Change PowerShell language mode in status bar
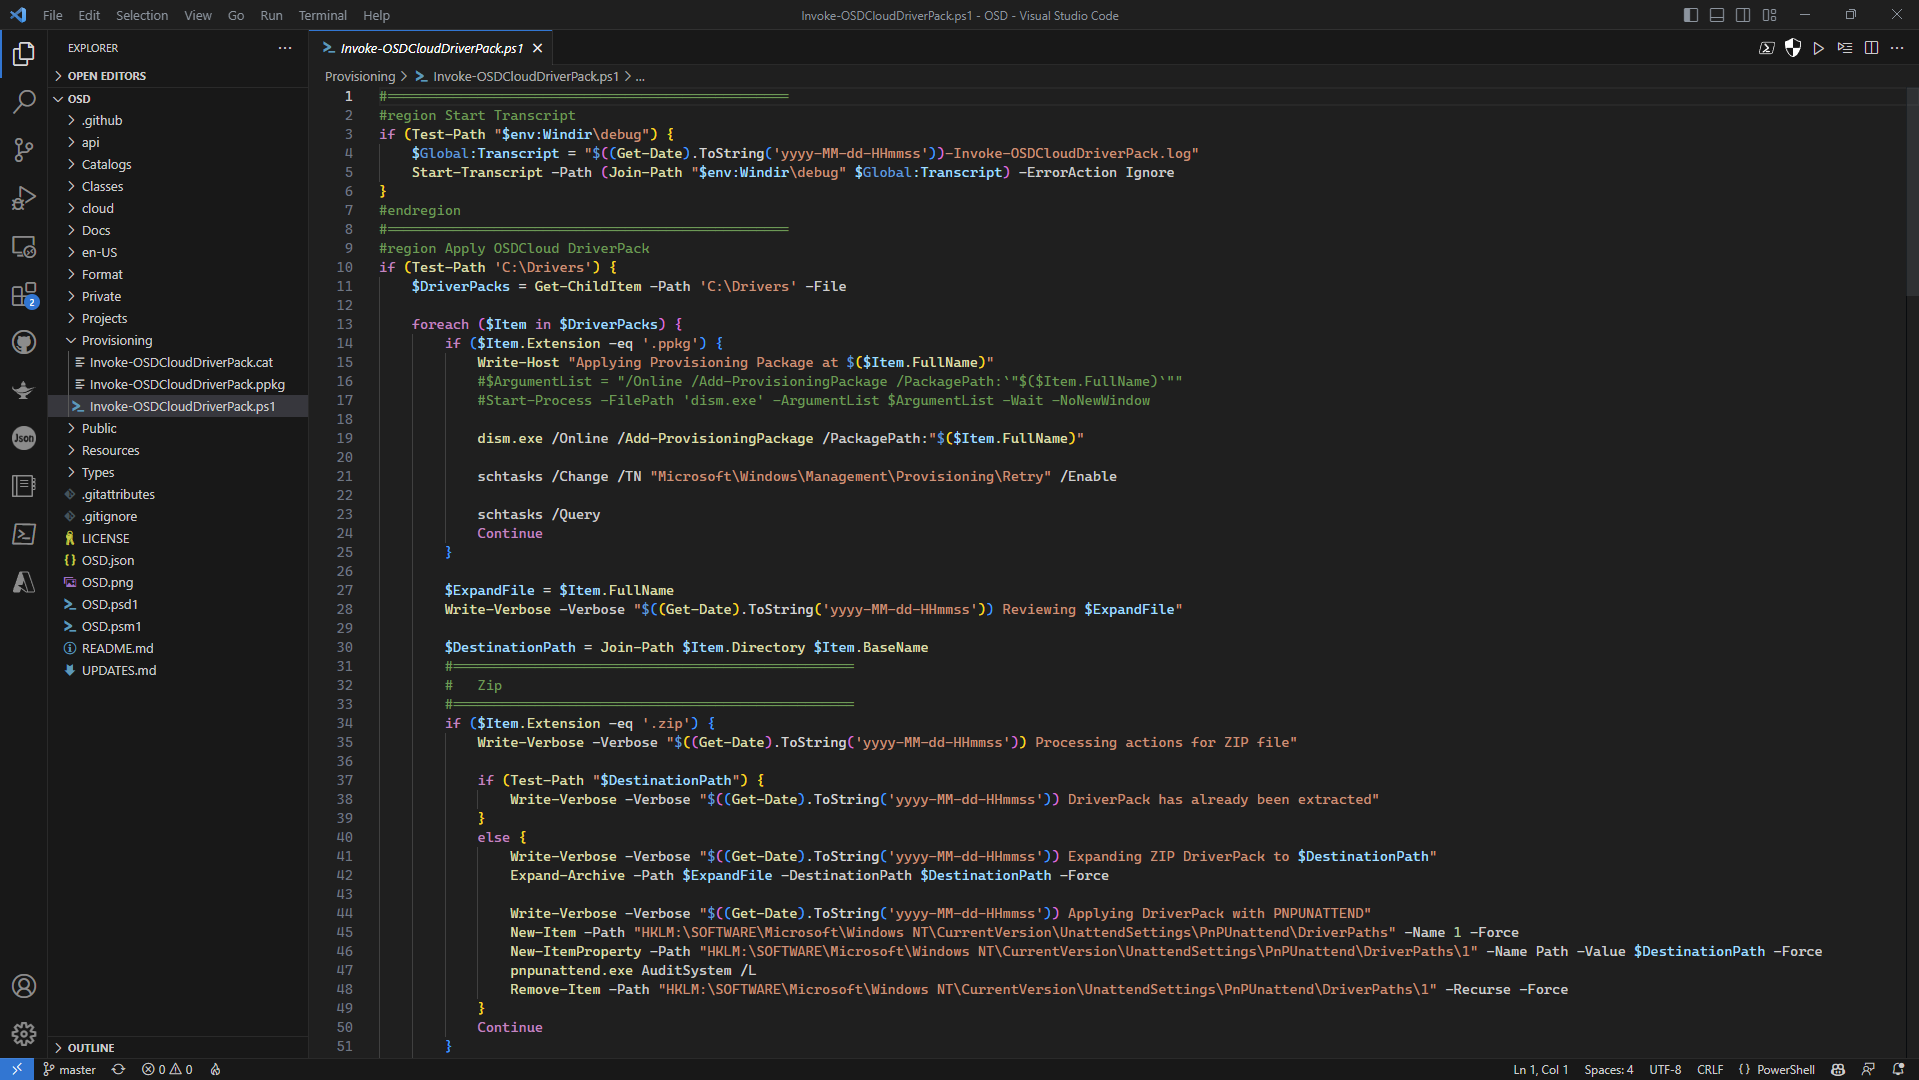 [1785, 1069]
